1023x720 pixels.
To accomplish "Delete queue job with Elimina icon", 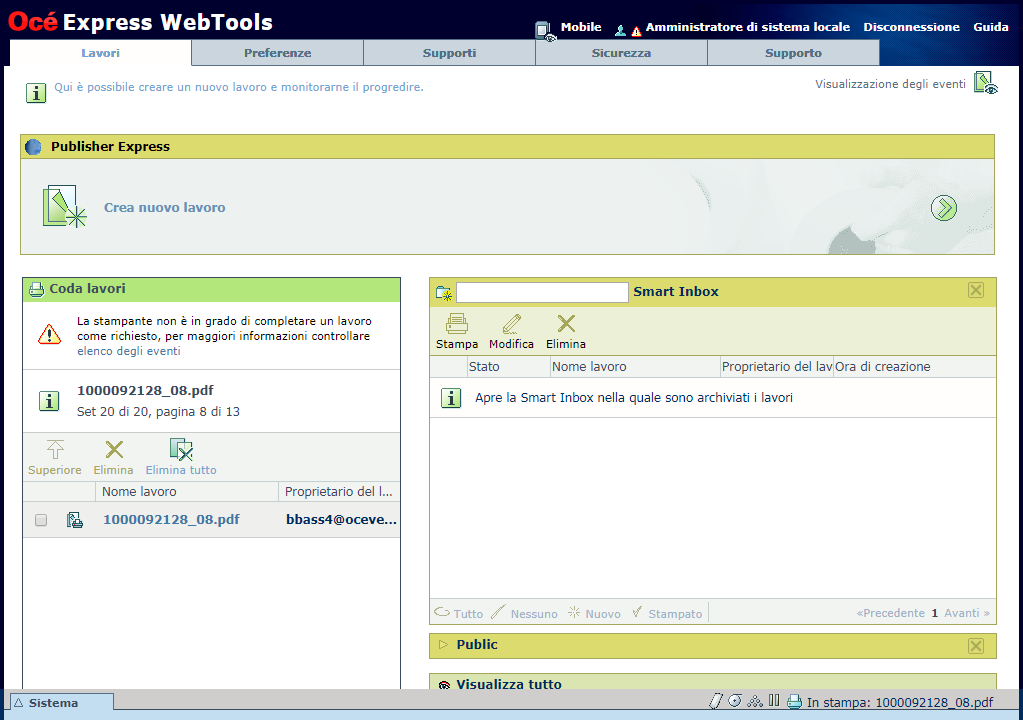I will pyautogui.click(x=114, y=449).
